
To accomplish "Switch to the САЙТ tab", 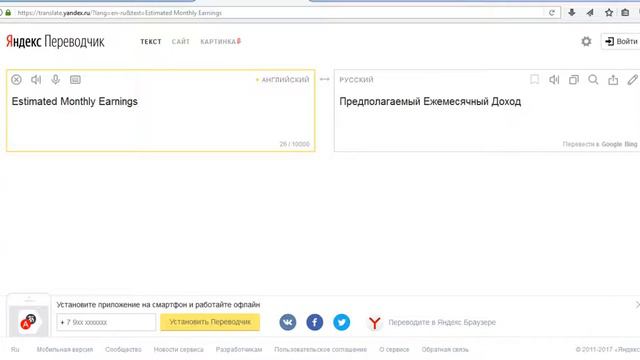I will point(181,42).
